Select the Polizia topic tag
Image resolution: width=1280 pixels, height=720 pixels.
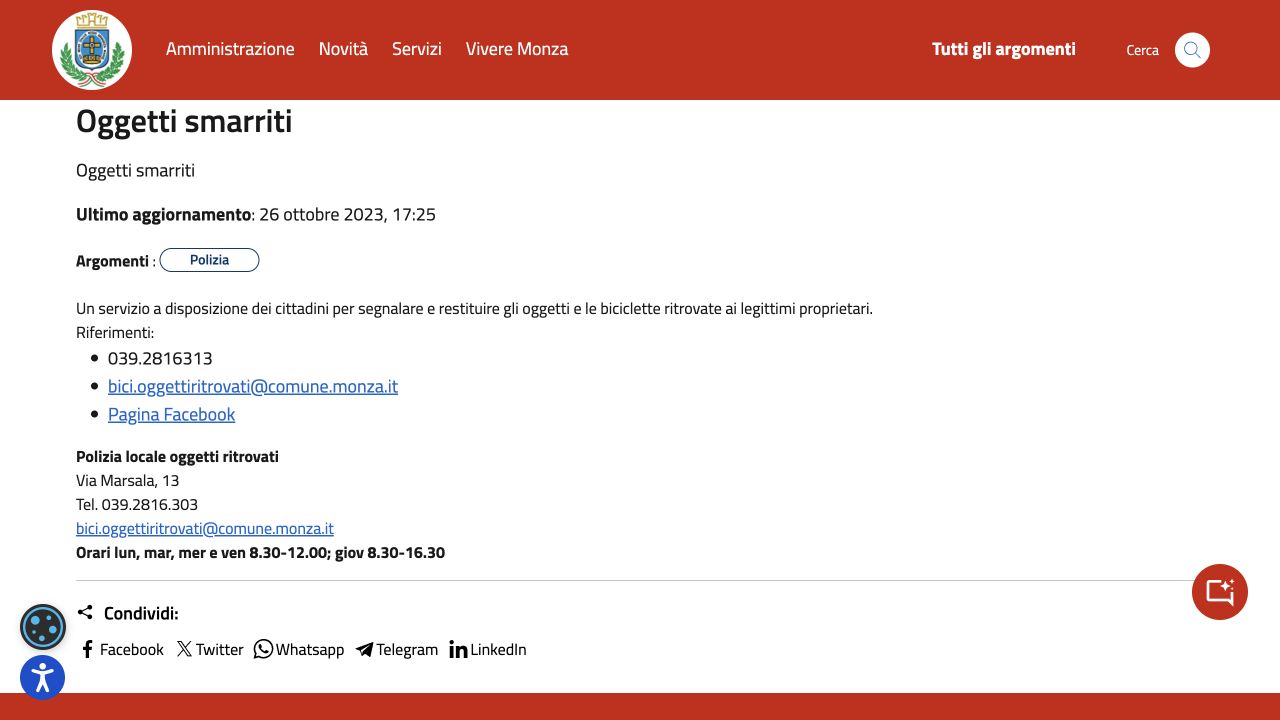(209, 260)
